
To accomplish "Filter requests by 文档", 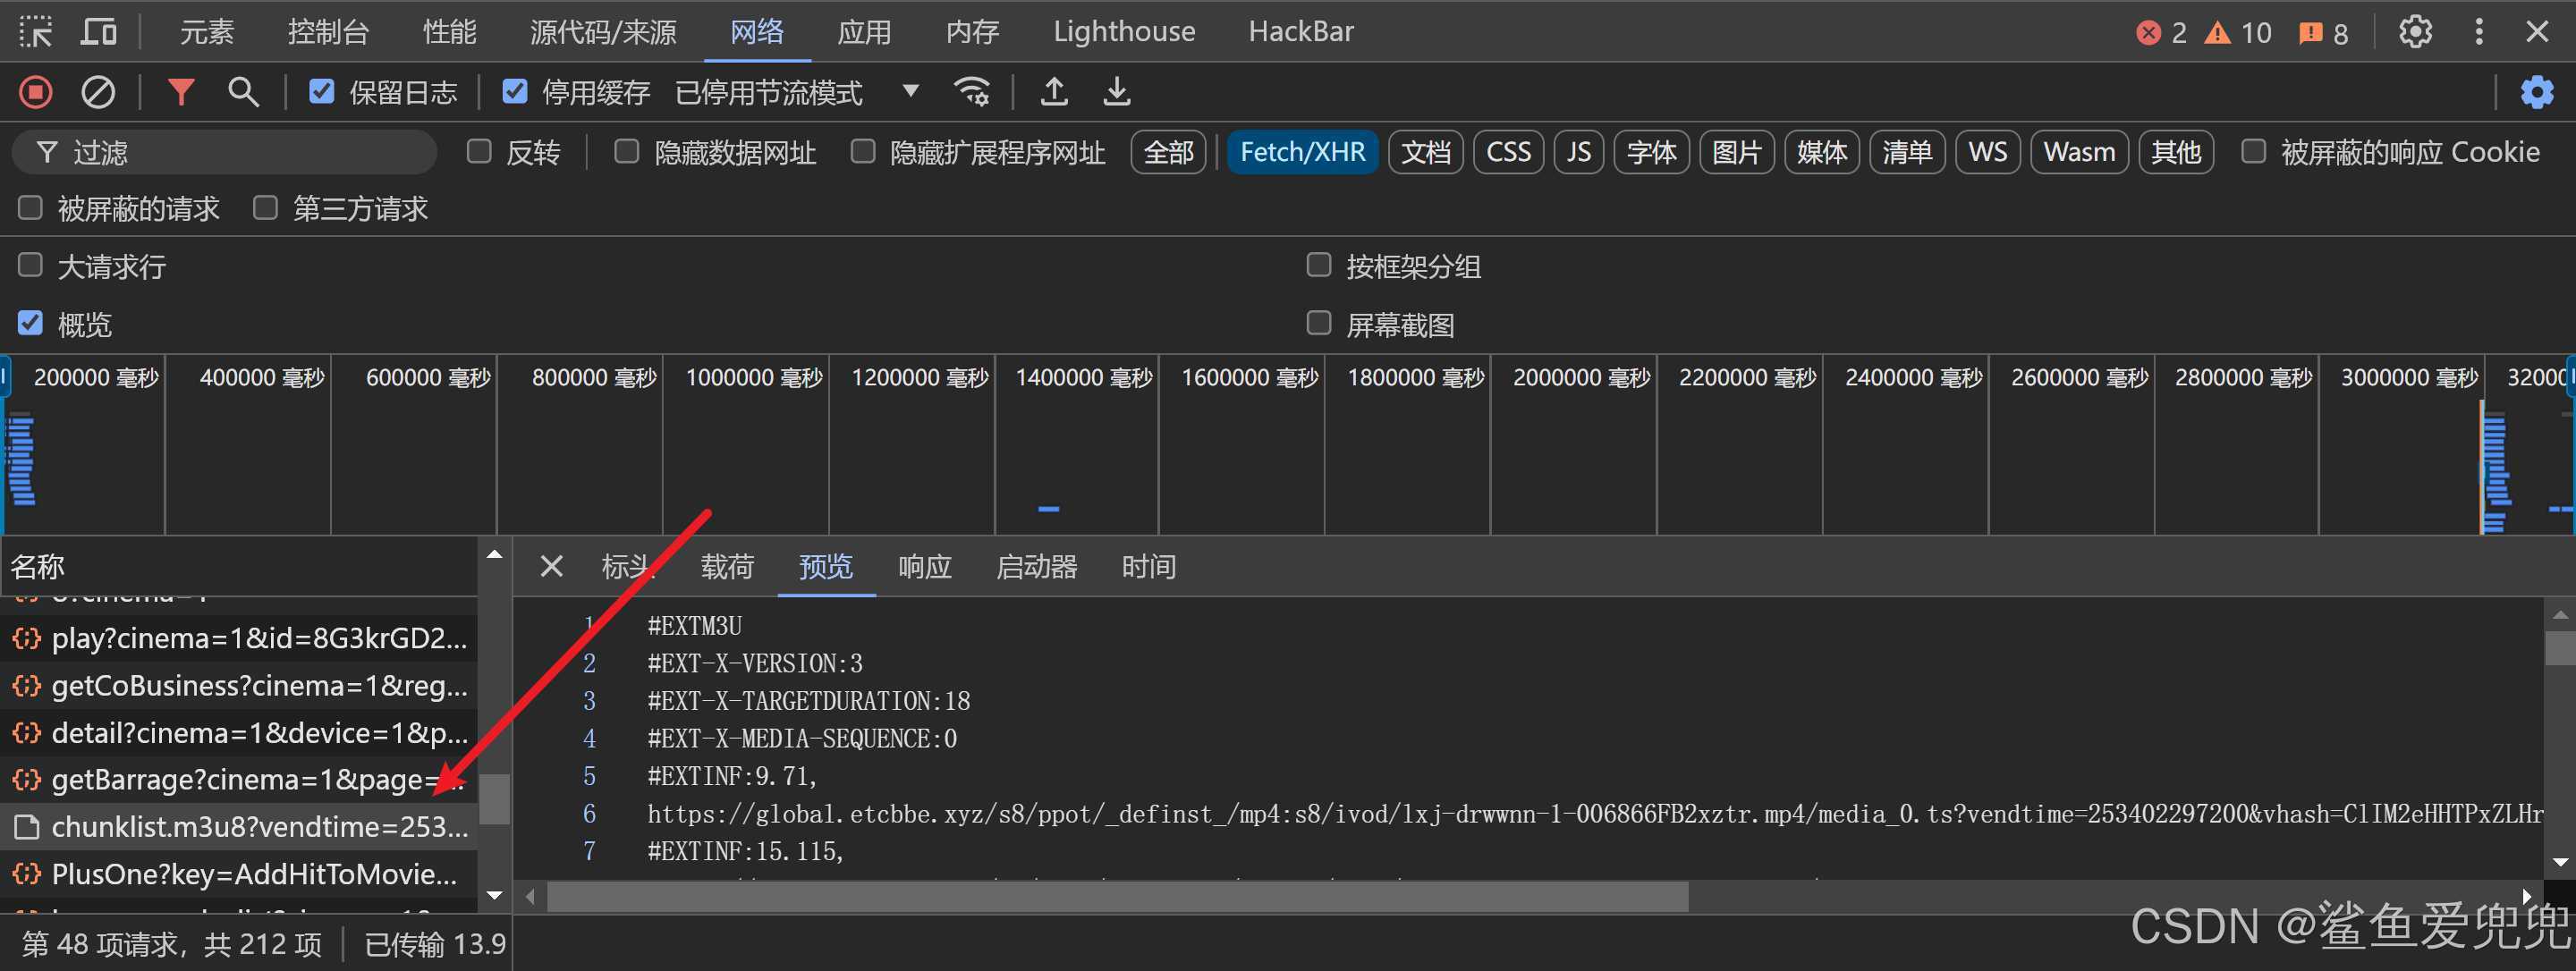I will pyautogui.click(x=1426, y=152).
